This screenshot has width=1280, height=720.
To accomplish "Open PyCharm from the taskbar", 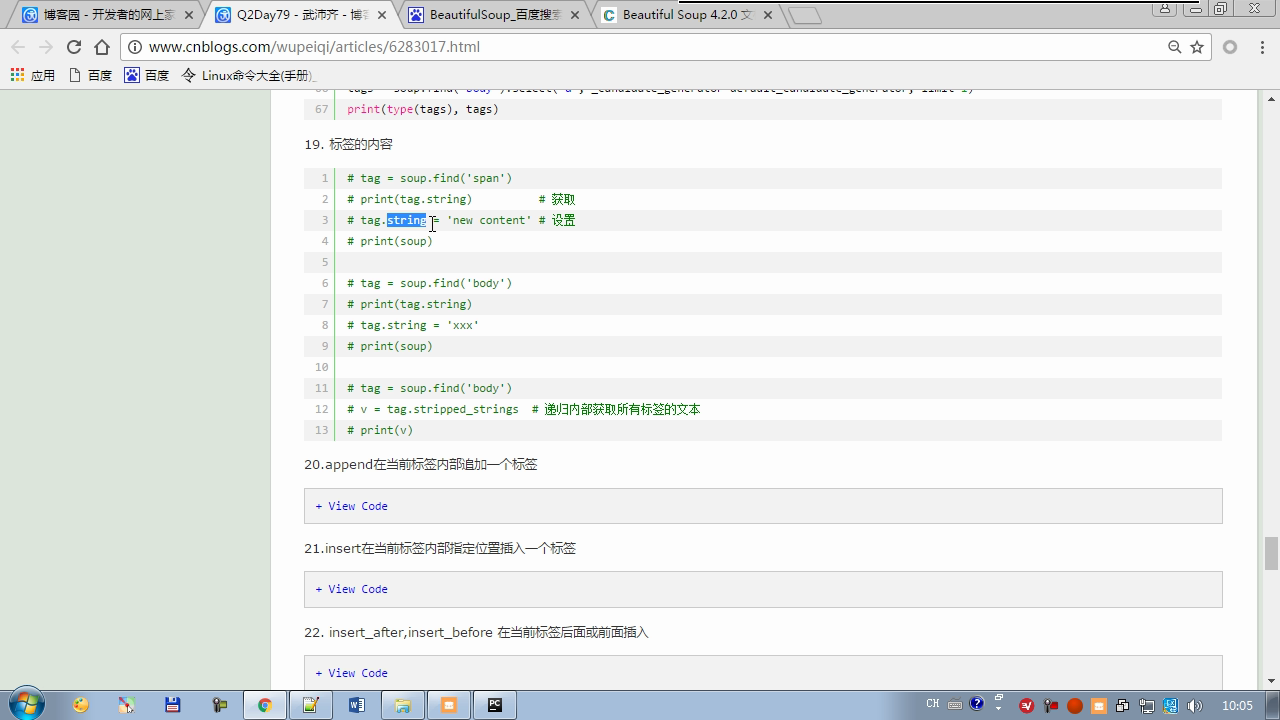I will coord(495,705).
